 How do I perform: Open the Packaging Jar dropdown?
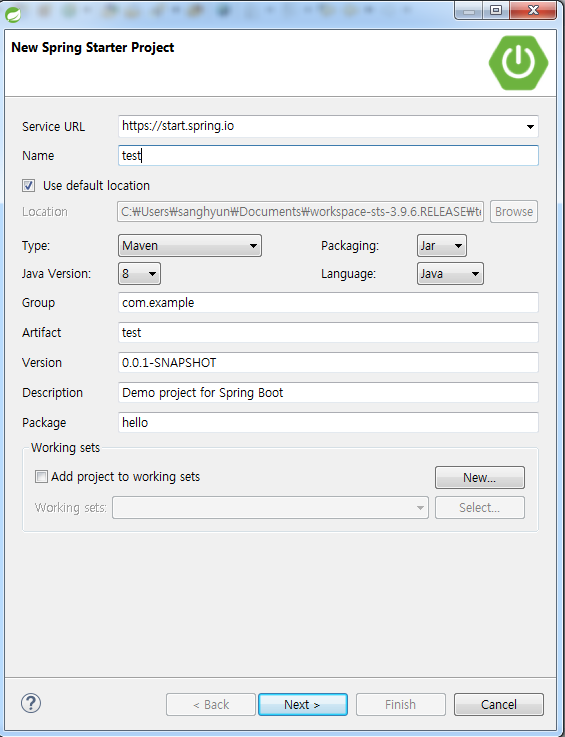tap(442, 246)
